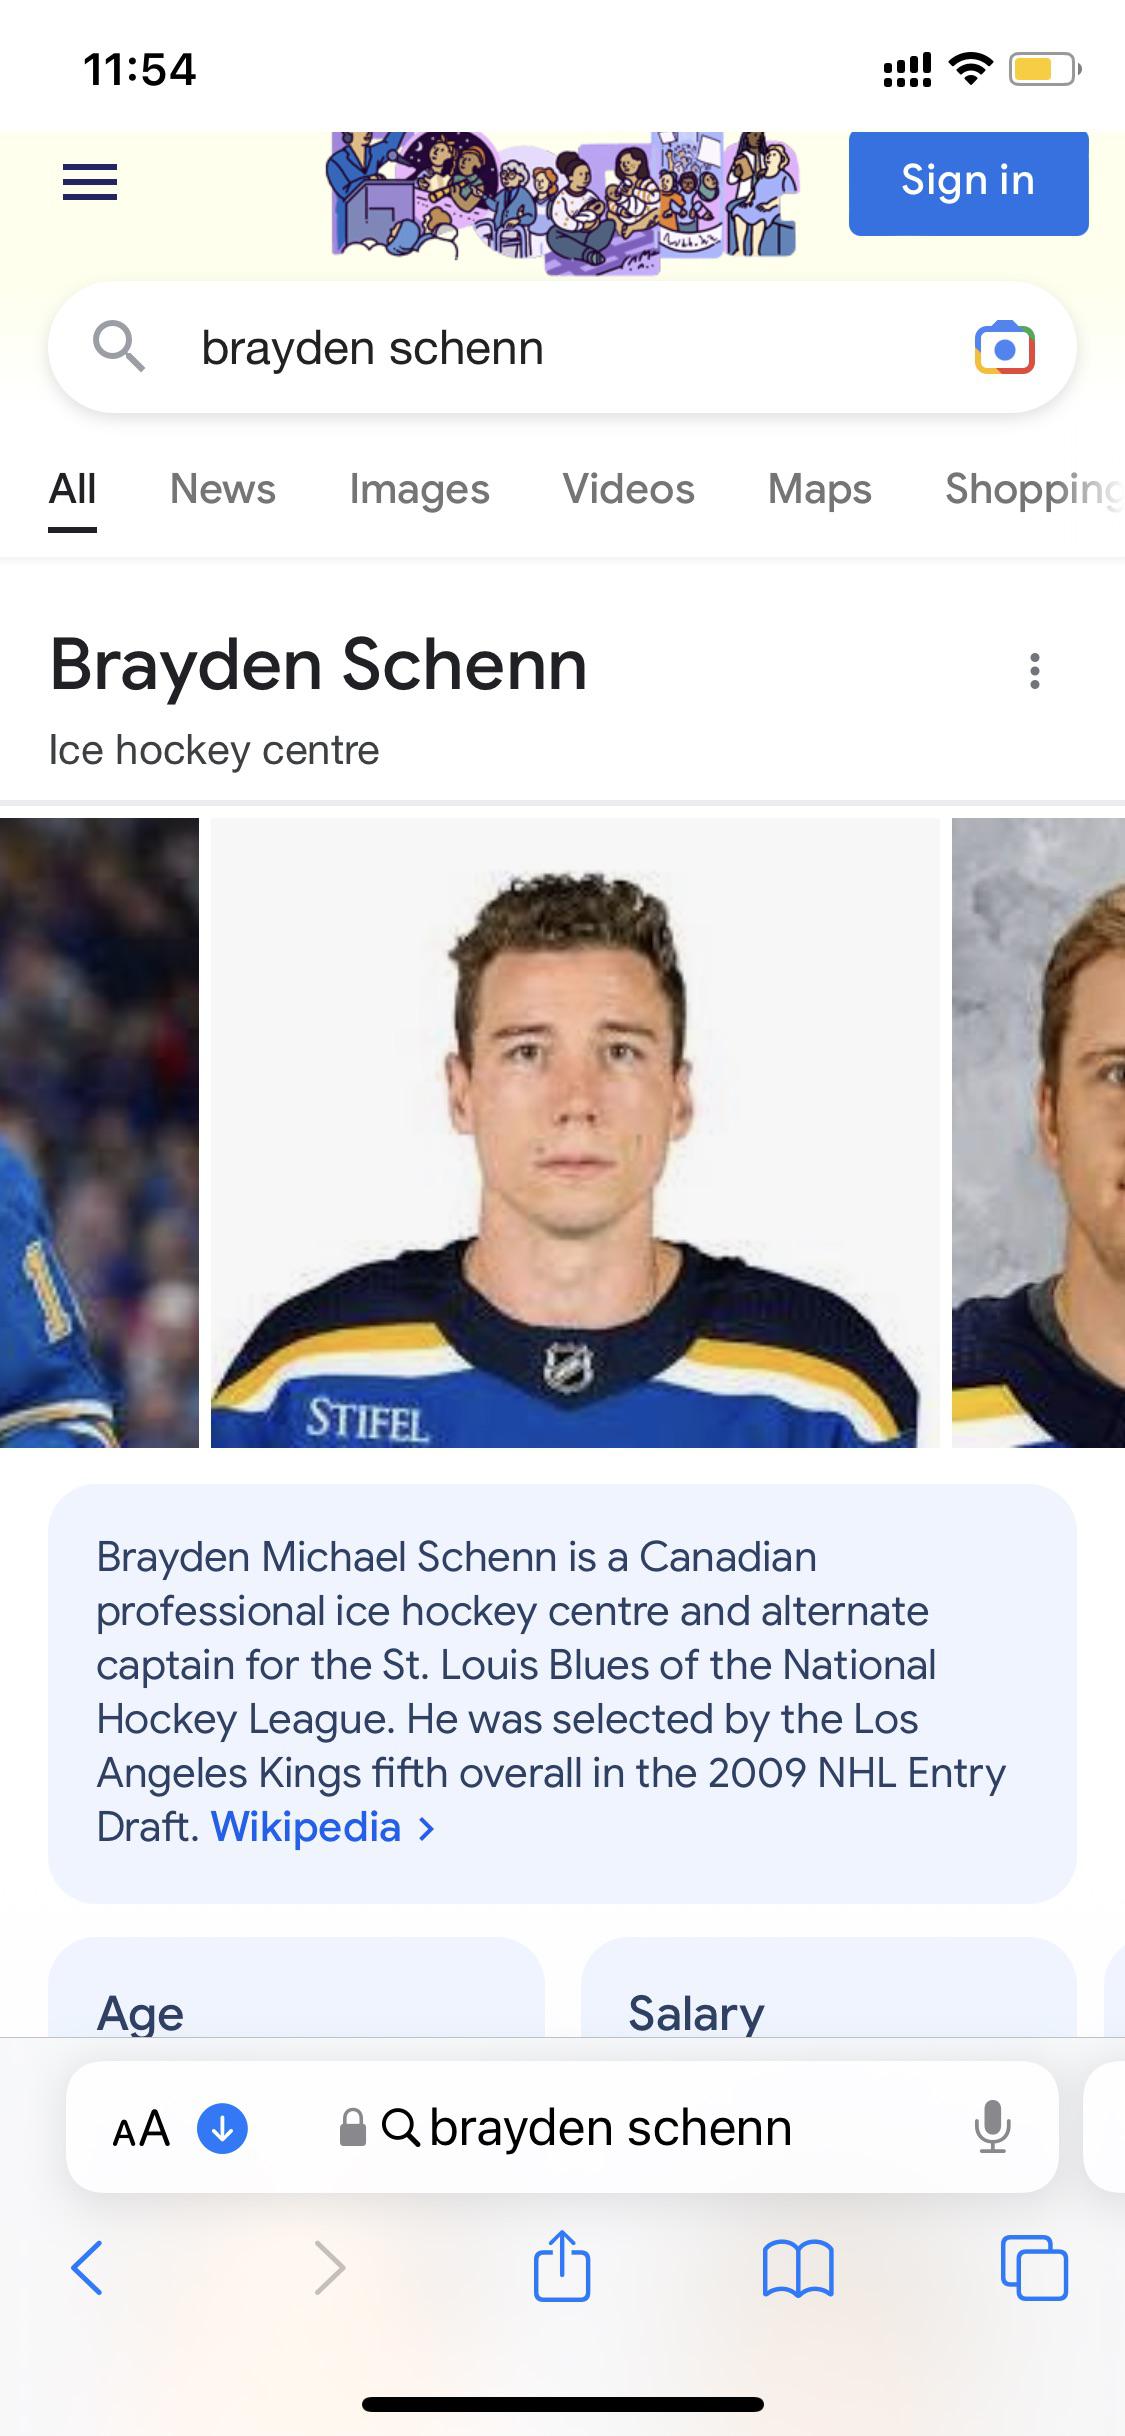Open the hamburger menu

pos(90,182)
